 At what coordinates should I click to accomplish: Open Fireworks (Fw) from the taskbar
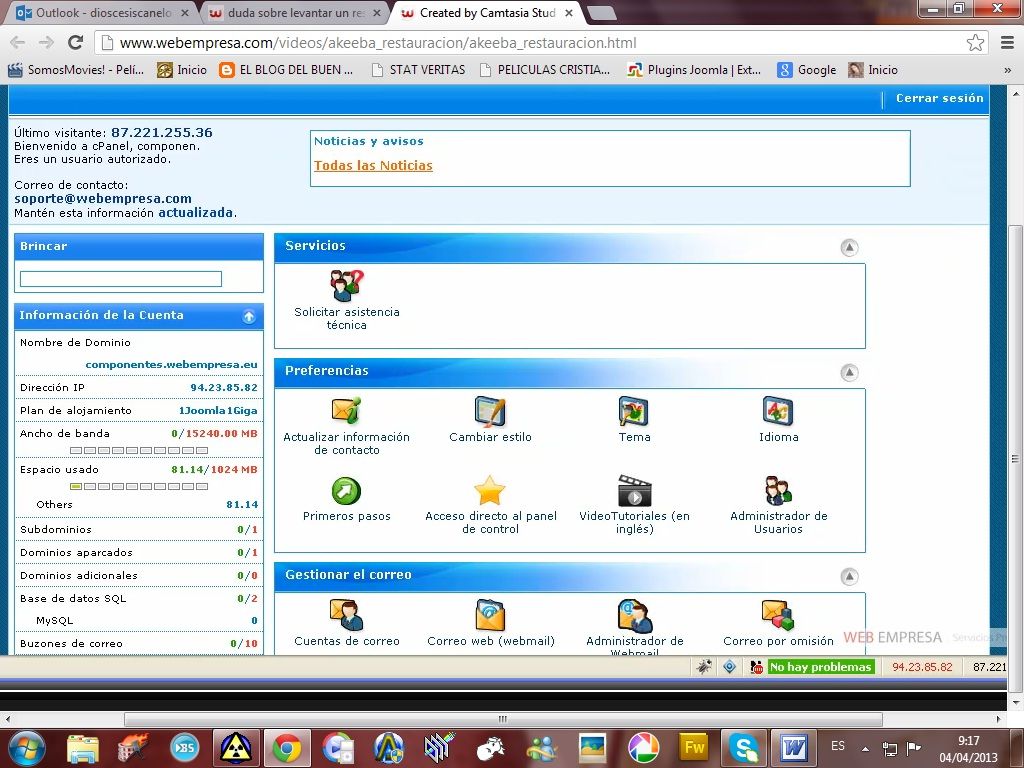coord(694,748)
